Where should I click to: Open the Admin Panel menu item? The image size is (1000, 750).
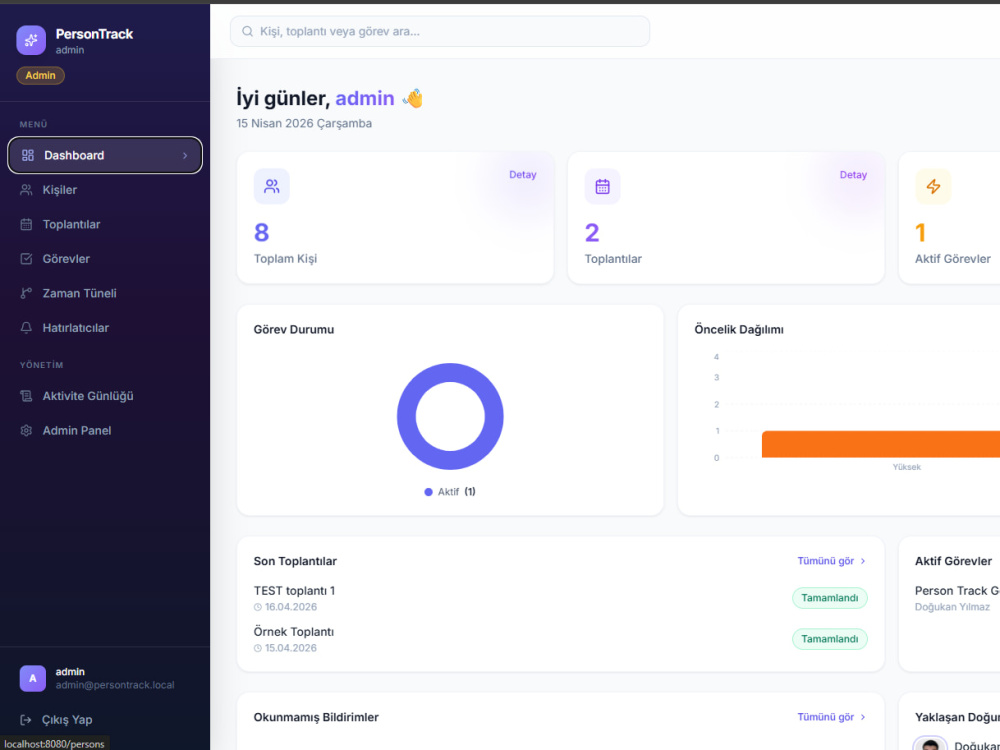[x=105, y=430]
